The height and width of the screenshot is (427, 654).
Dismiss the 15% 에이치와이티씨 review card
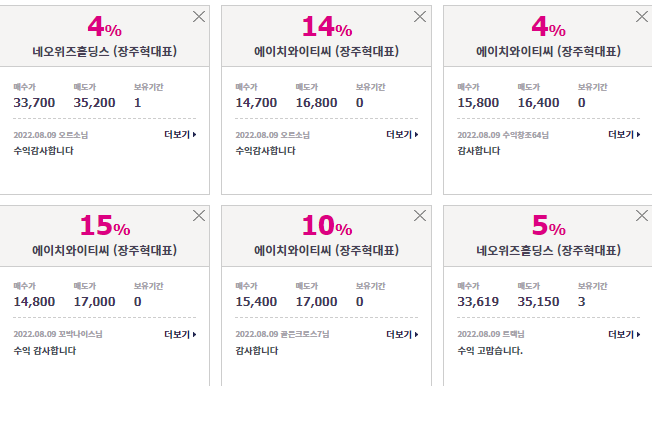[199, 216]
